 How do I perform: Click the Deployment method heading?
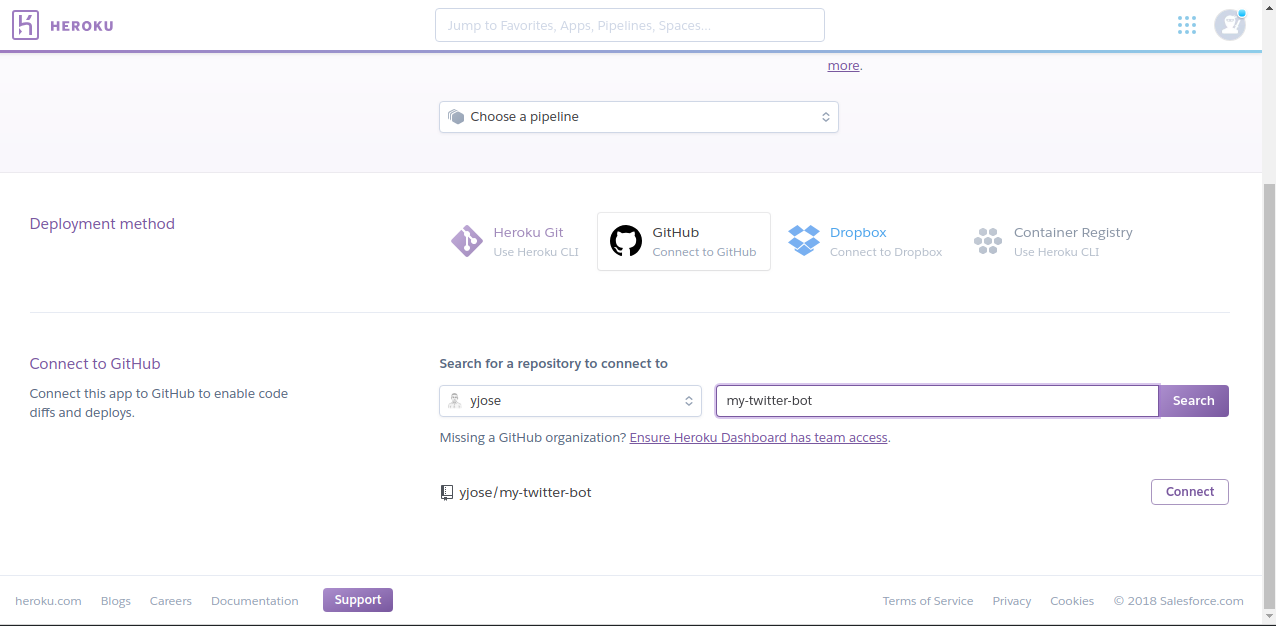102,224
